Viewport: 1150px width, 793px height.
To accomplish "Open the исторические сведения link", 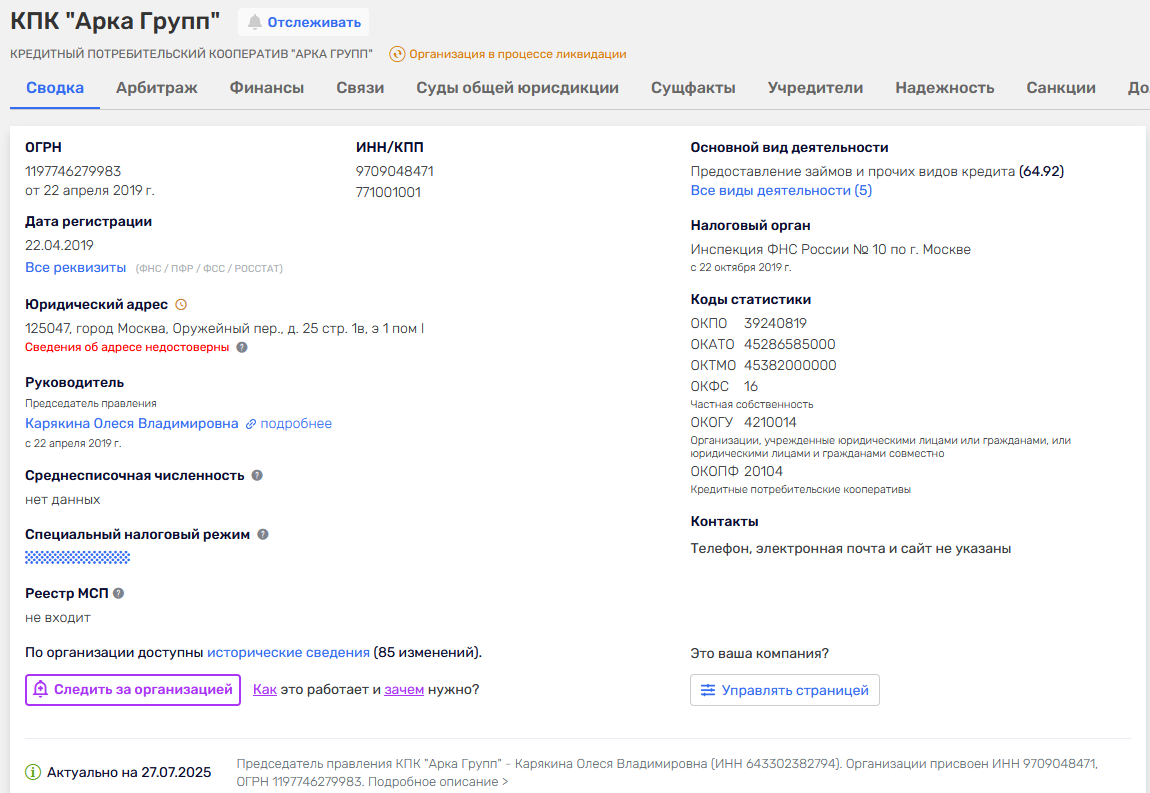I will pos(288,652).
